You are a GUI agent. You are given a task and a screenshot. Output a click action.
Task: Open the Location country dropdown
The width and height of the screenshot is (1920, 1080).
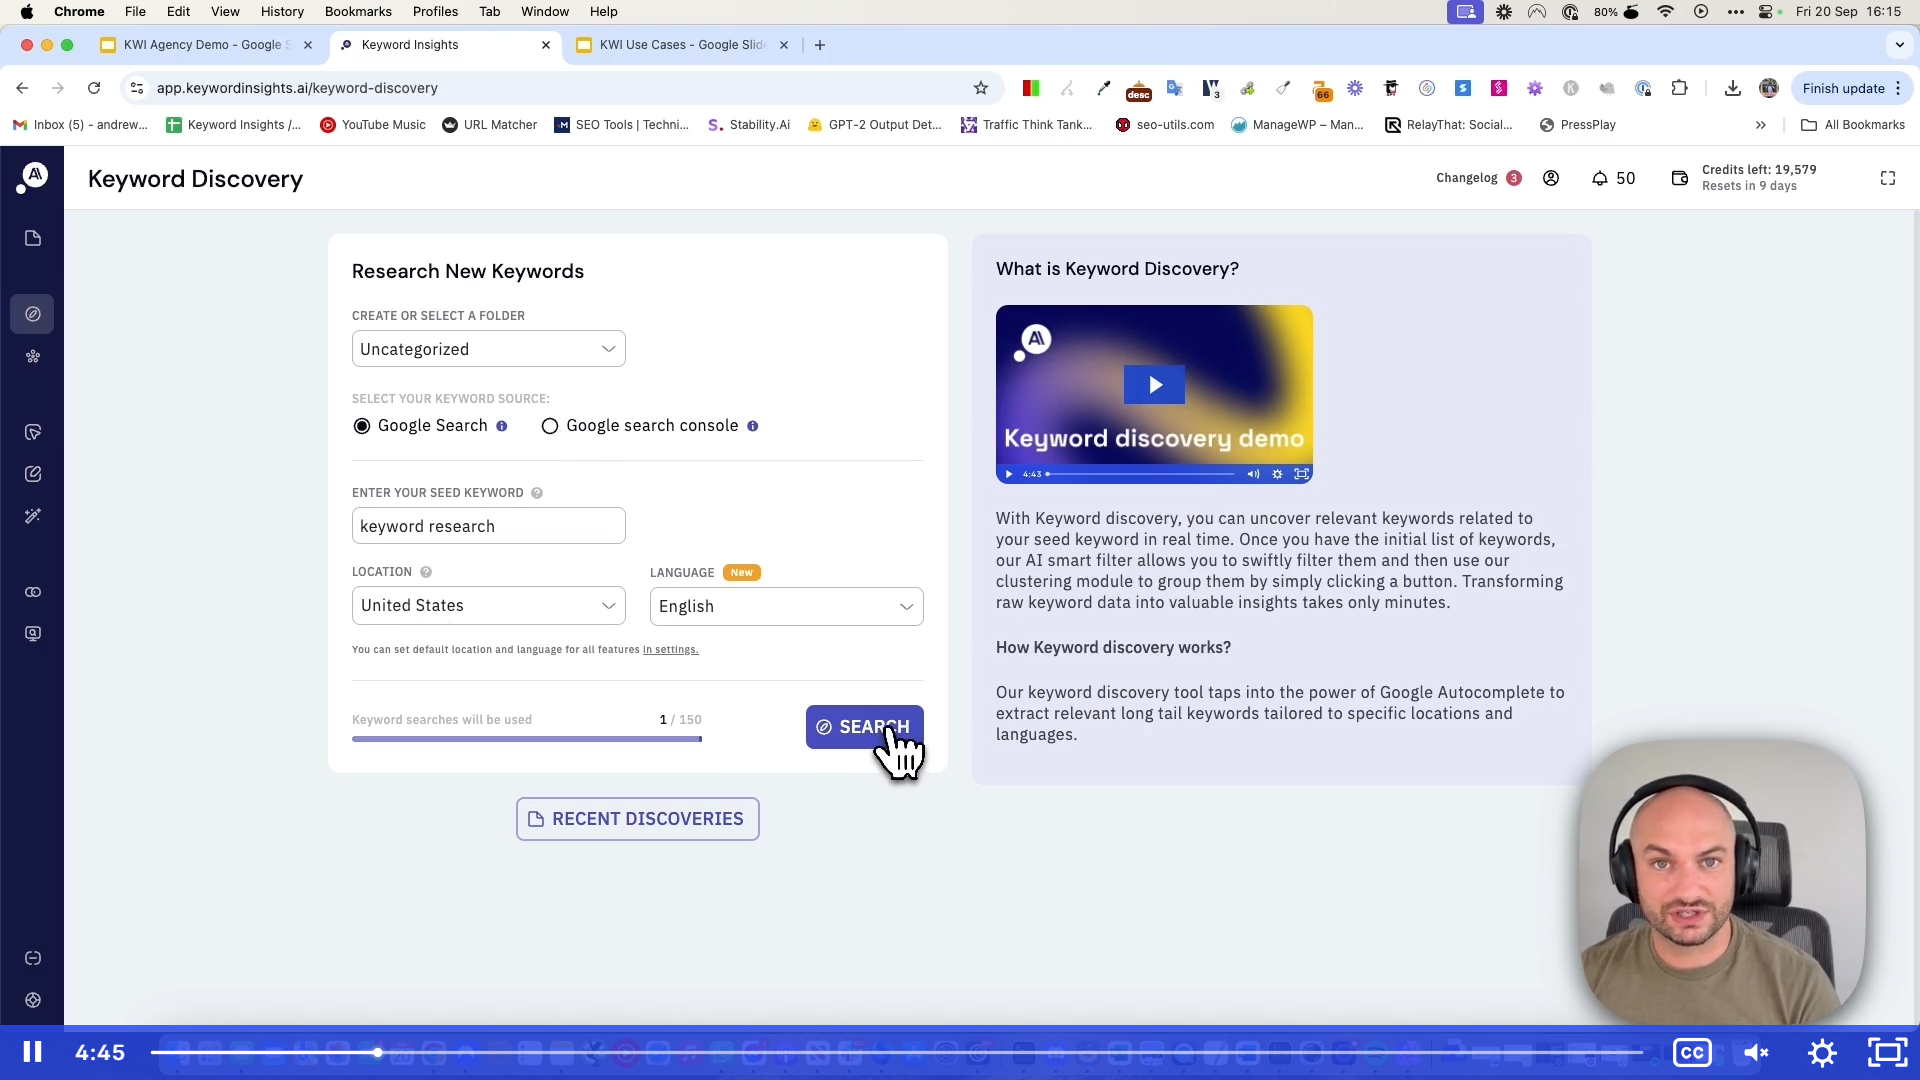(x=487, y=605)
